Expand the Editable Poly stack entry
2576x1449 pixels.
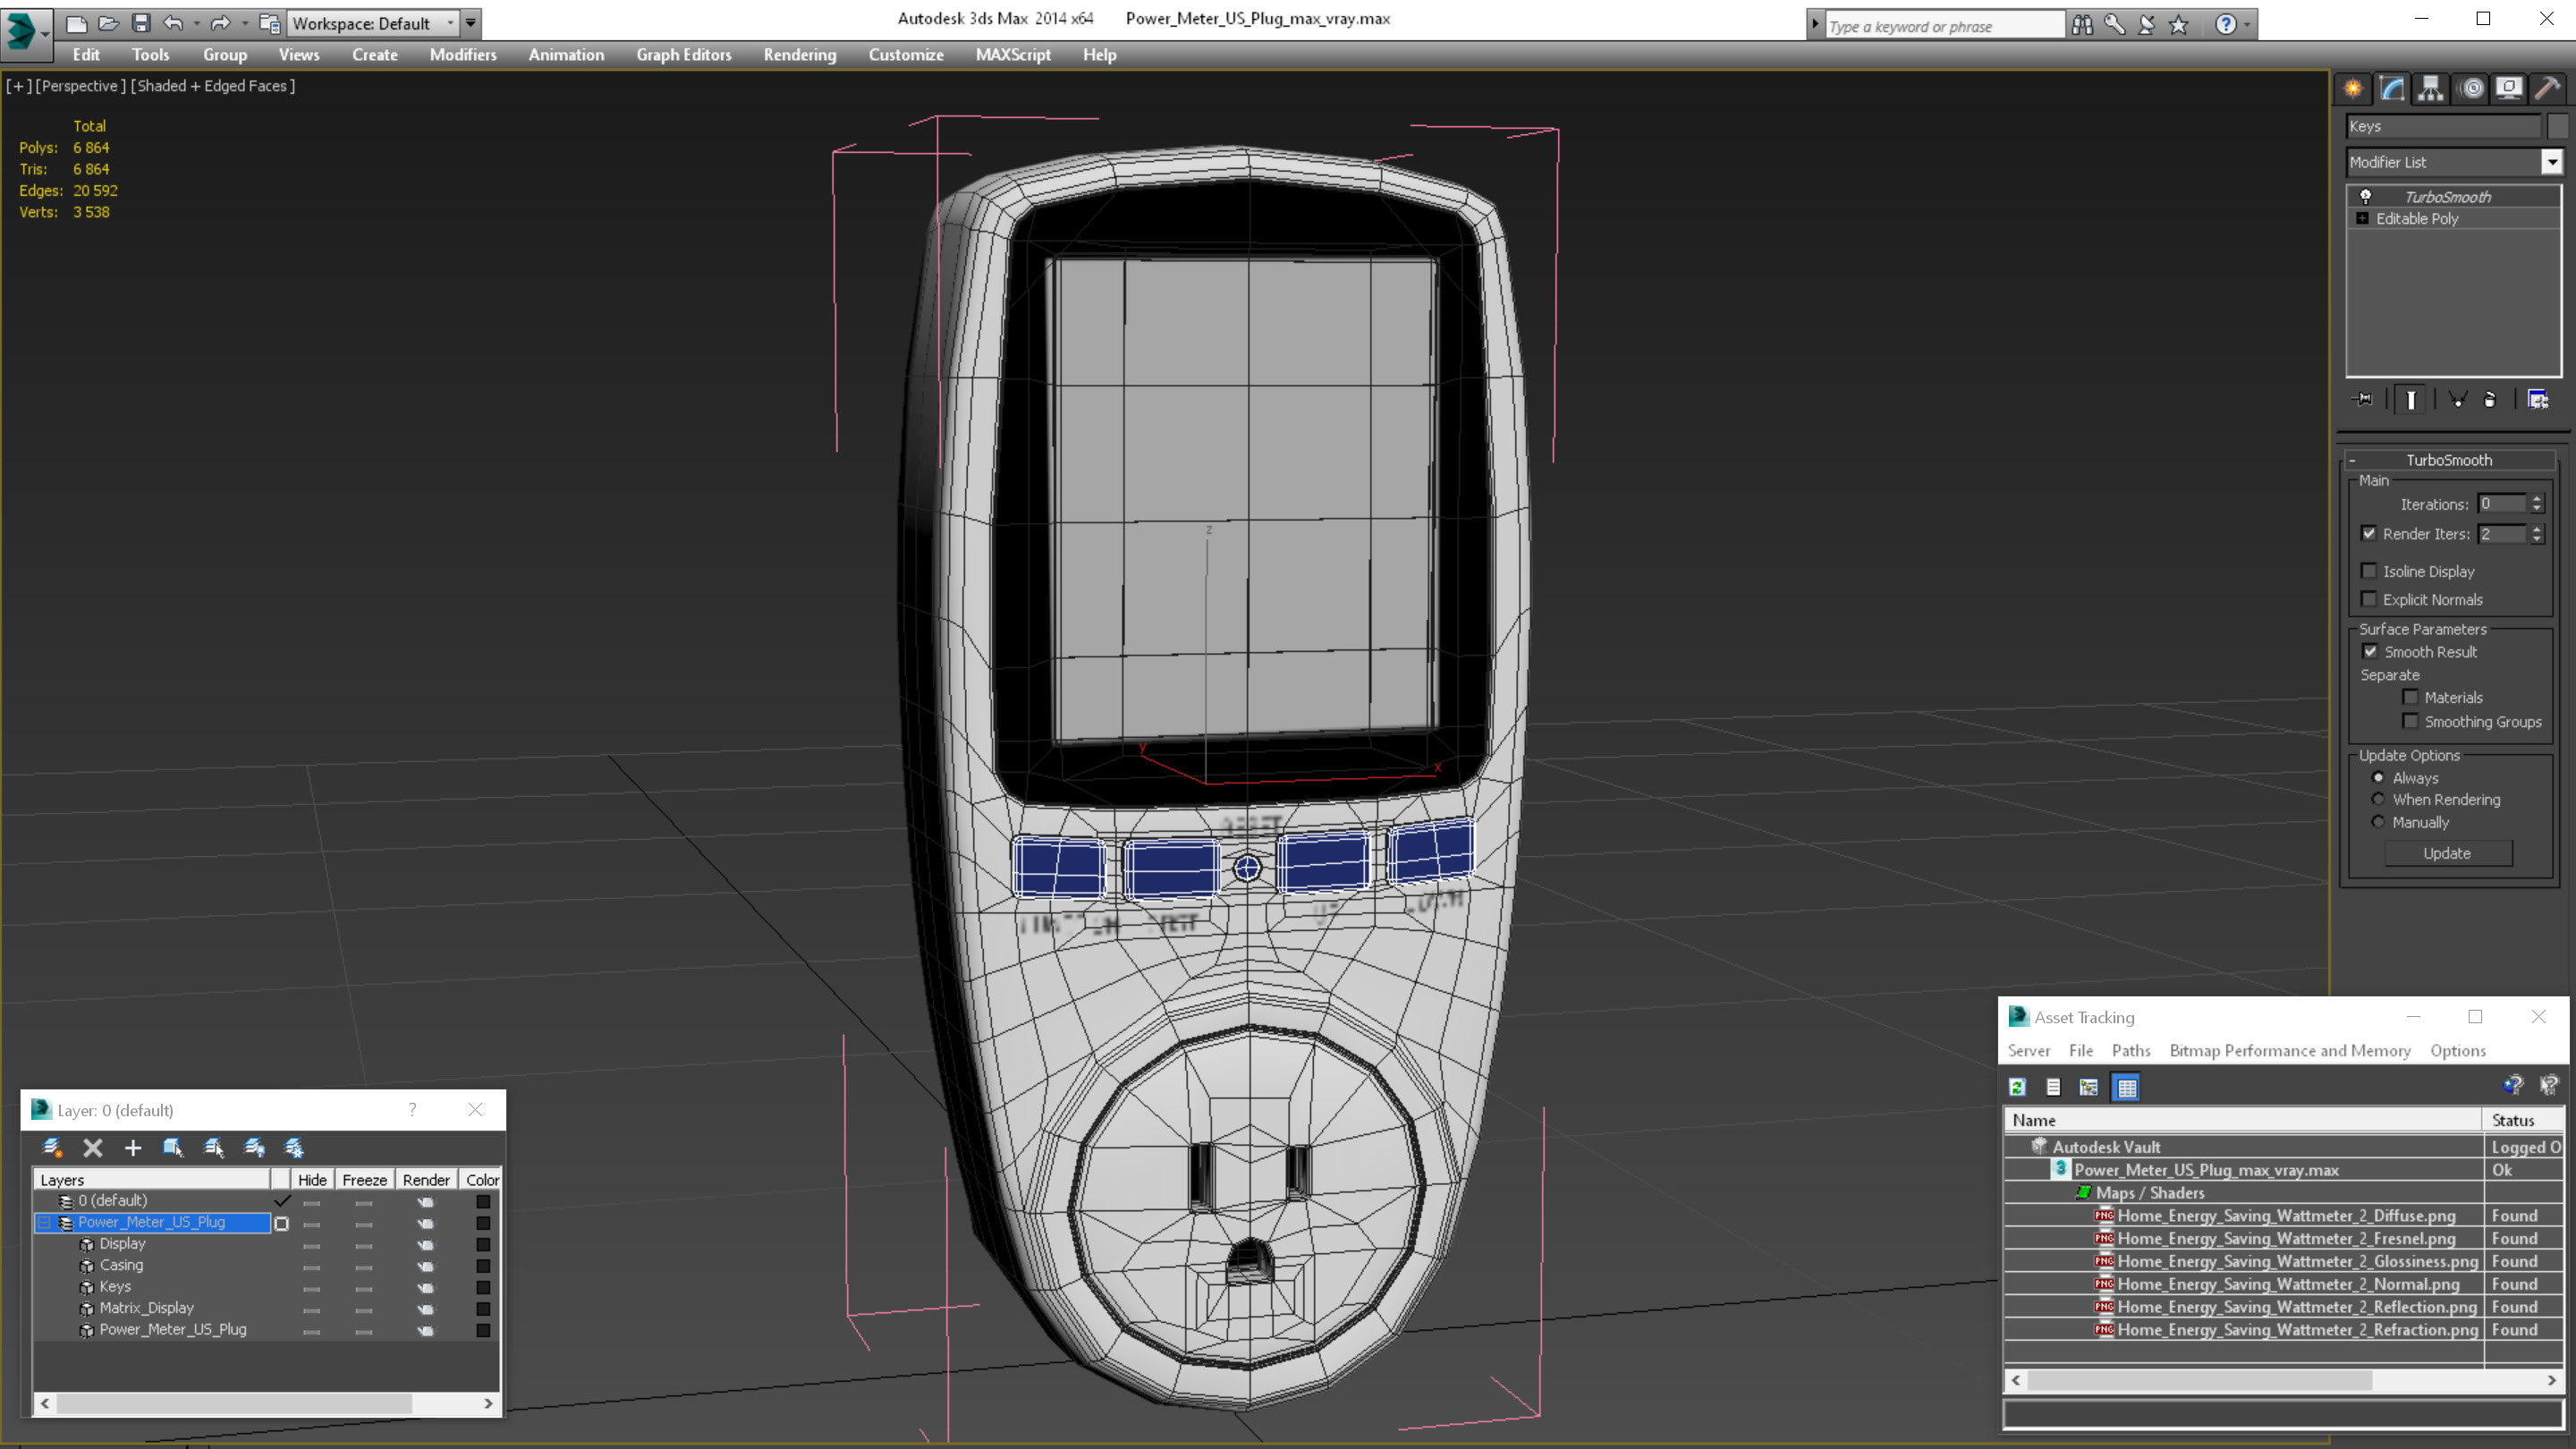click(x=2362, y=218)
